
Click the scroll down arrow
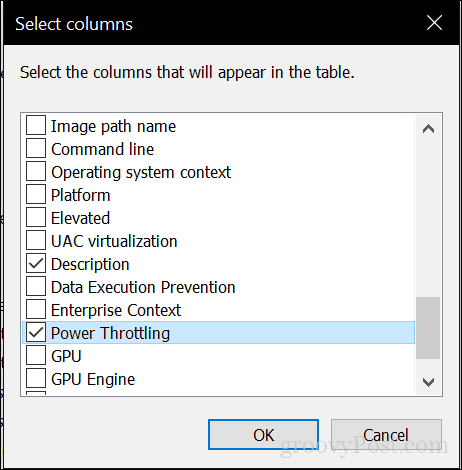tap(428, 382)
